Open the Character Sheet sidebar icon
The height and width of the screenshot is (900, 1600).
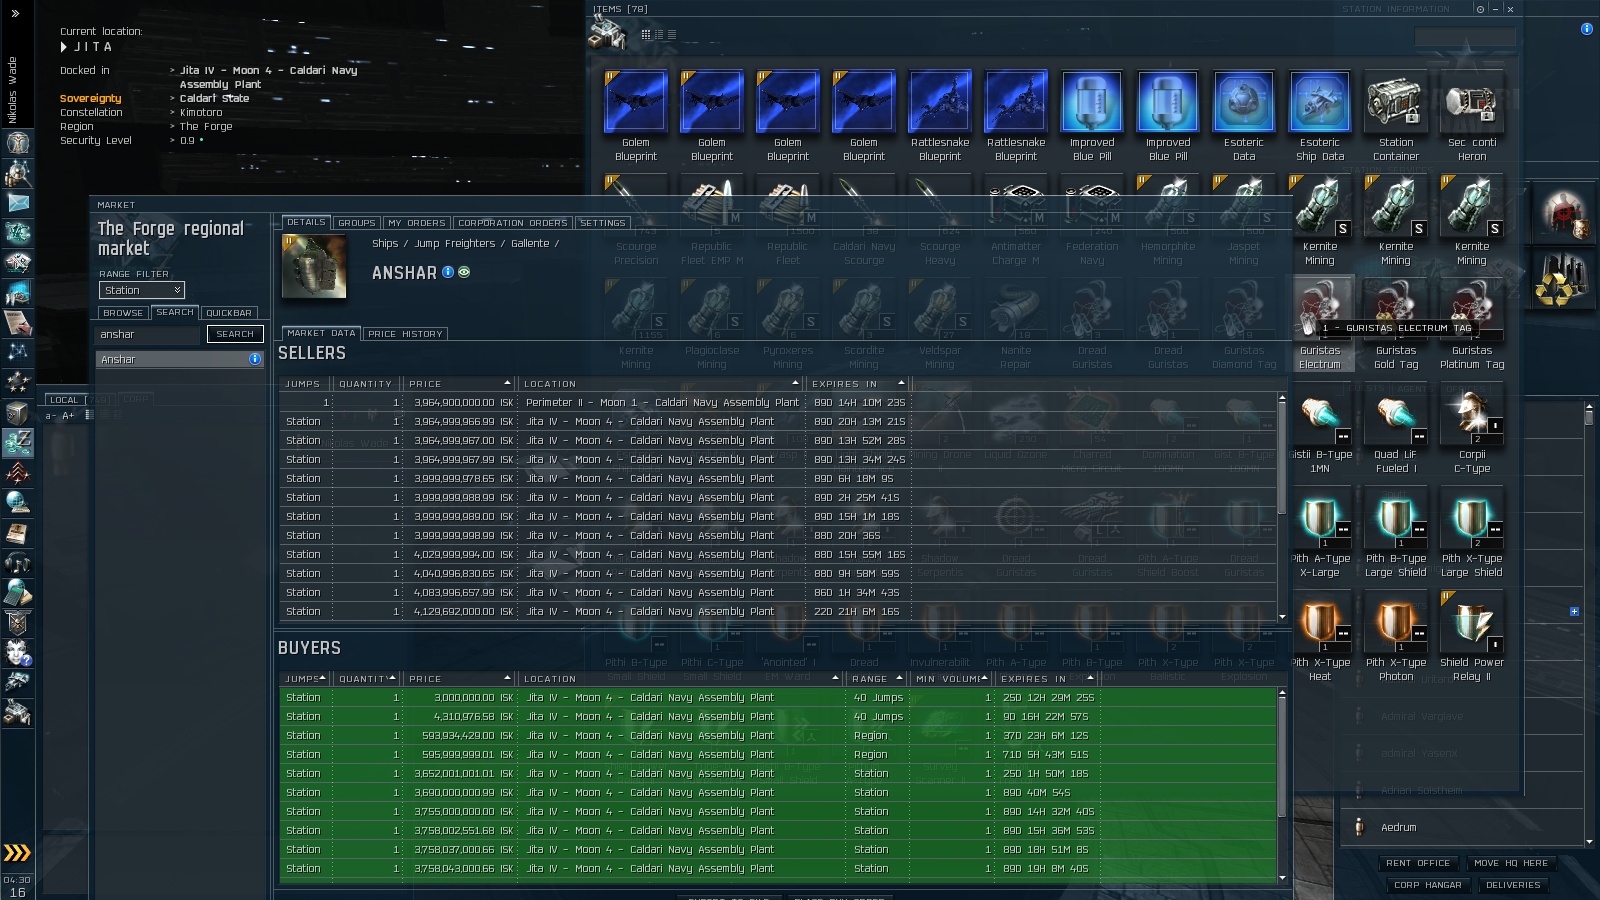18,143
